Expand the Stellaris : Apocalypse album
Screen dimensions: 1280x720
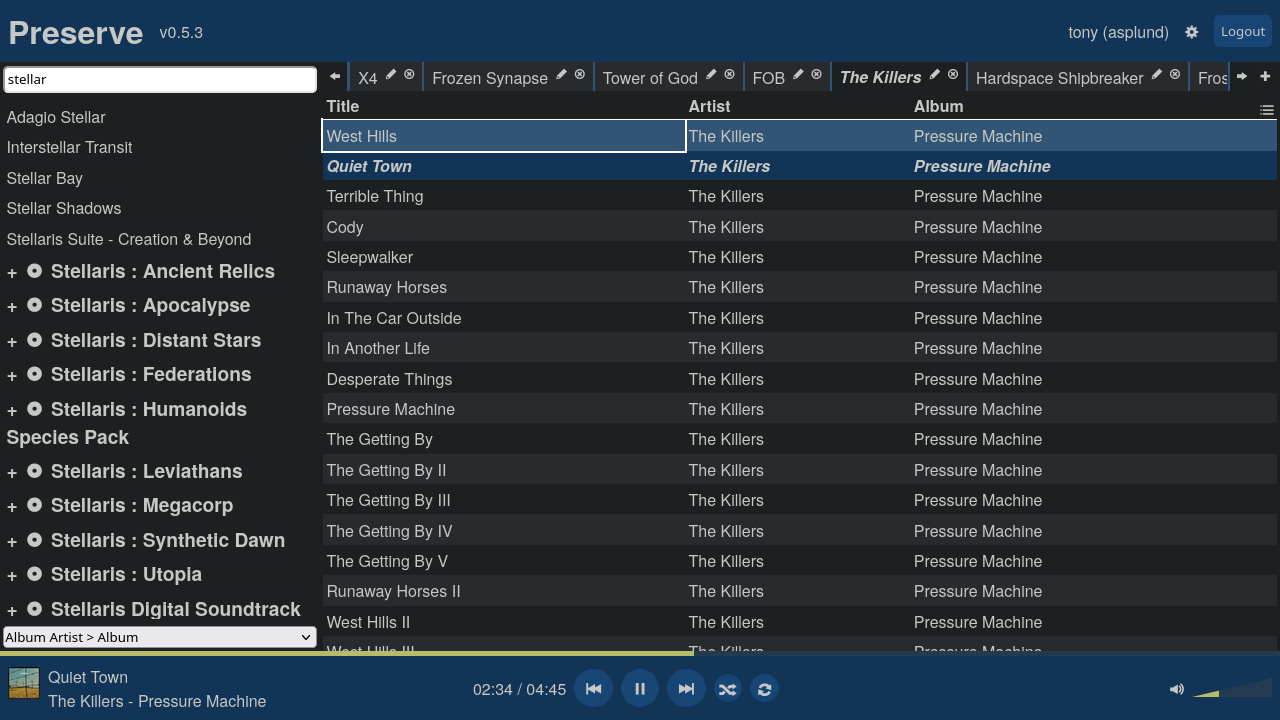pos(12,307)
